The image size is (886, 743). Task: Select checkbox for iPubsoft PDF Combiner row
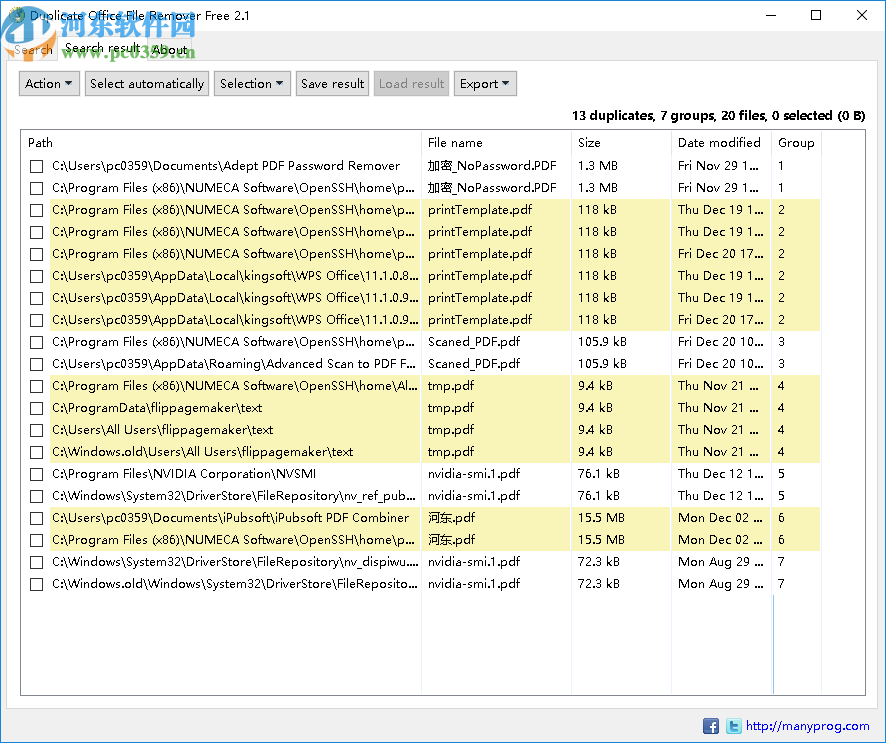click(36, 518)
